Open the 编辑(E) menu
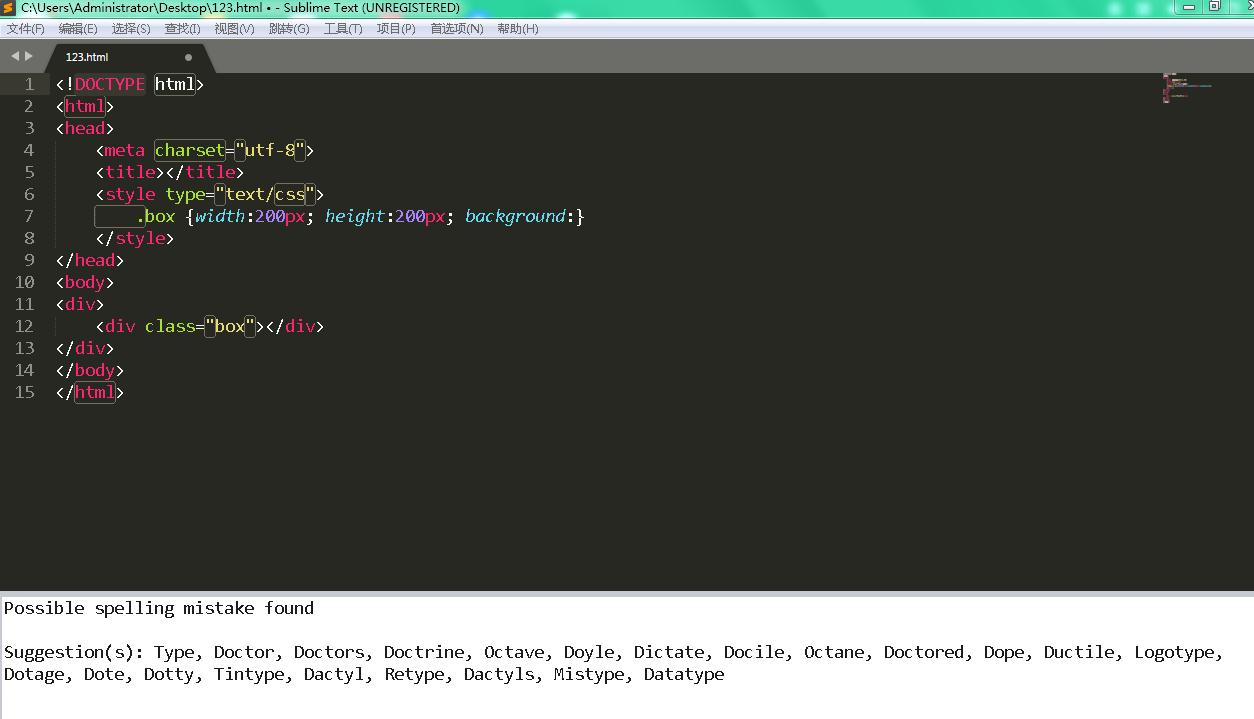Viewport: 1254px width, 719px height. pyautogui.click(x=78, y=29)
